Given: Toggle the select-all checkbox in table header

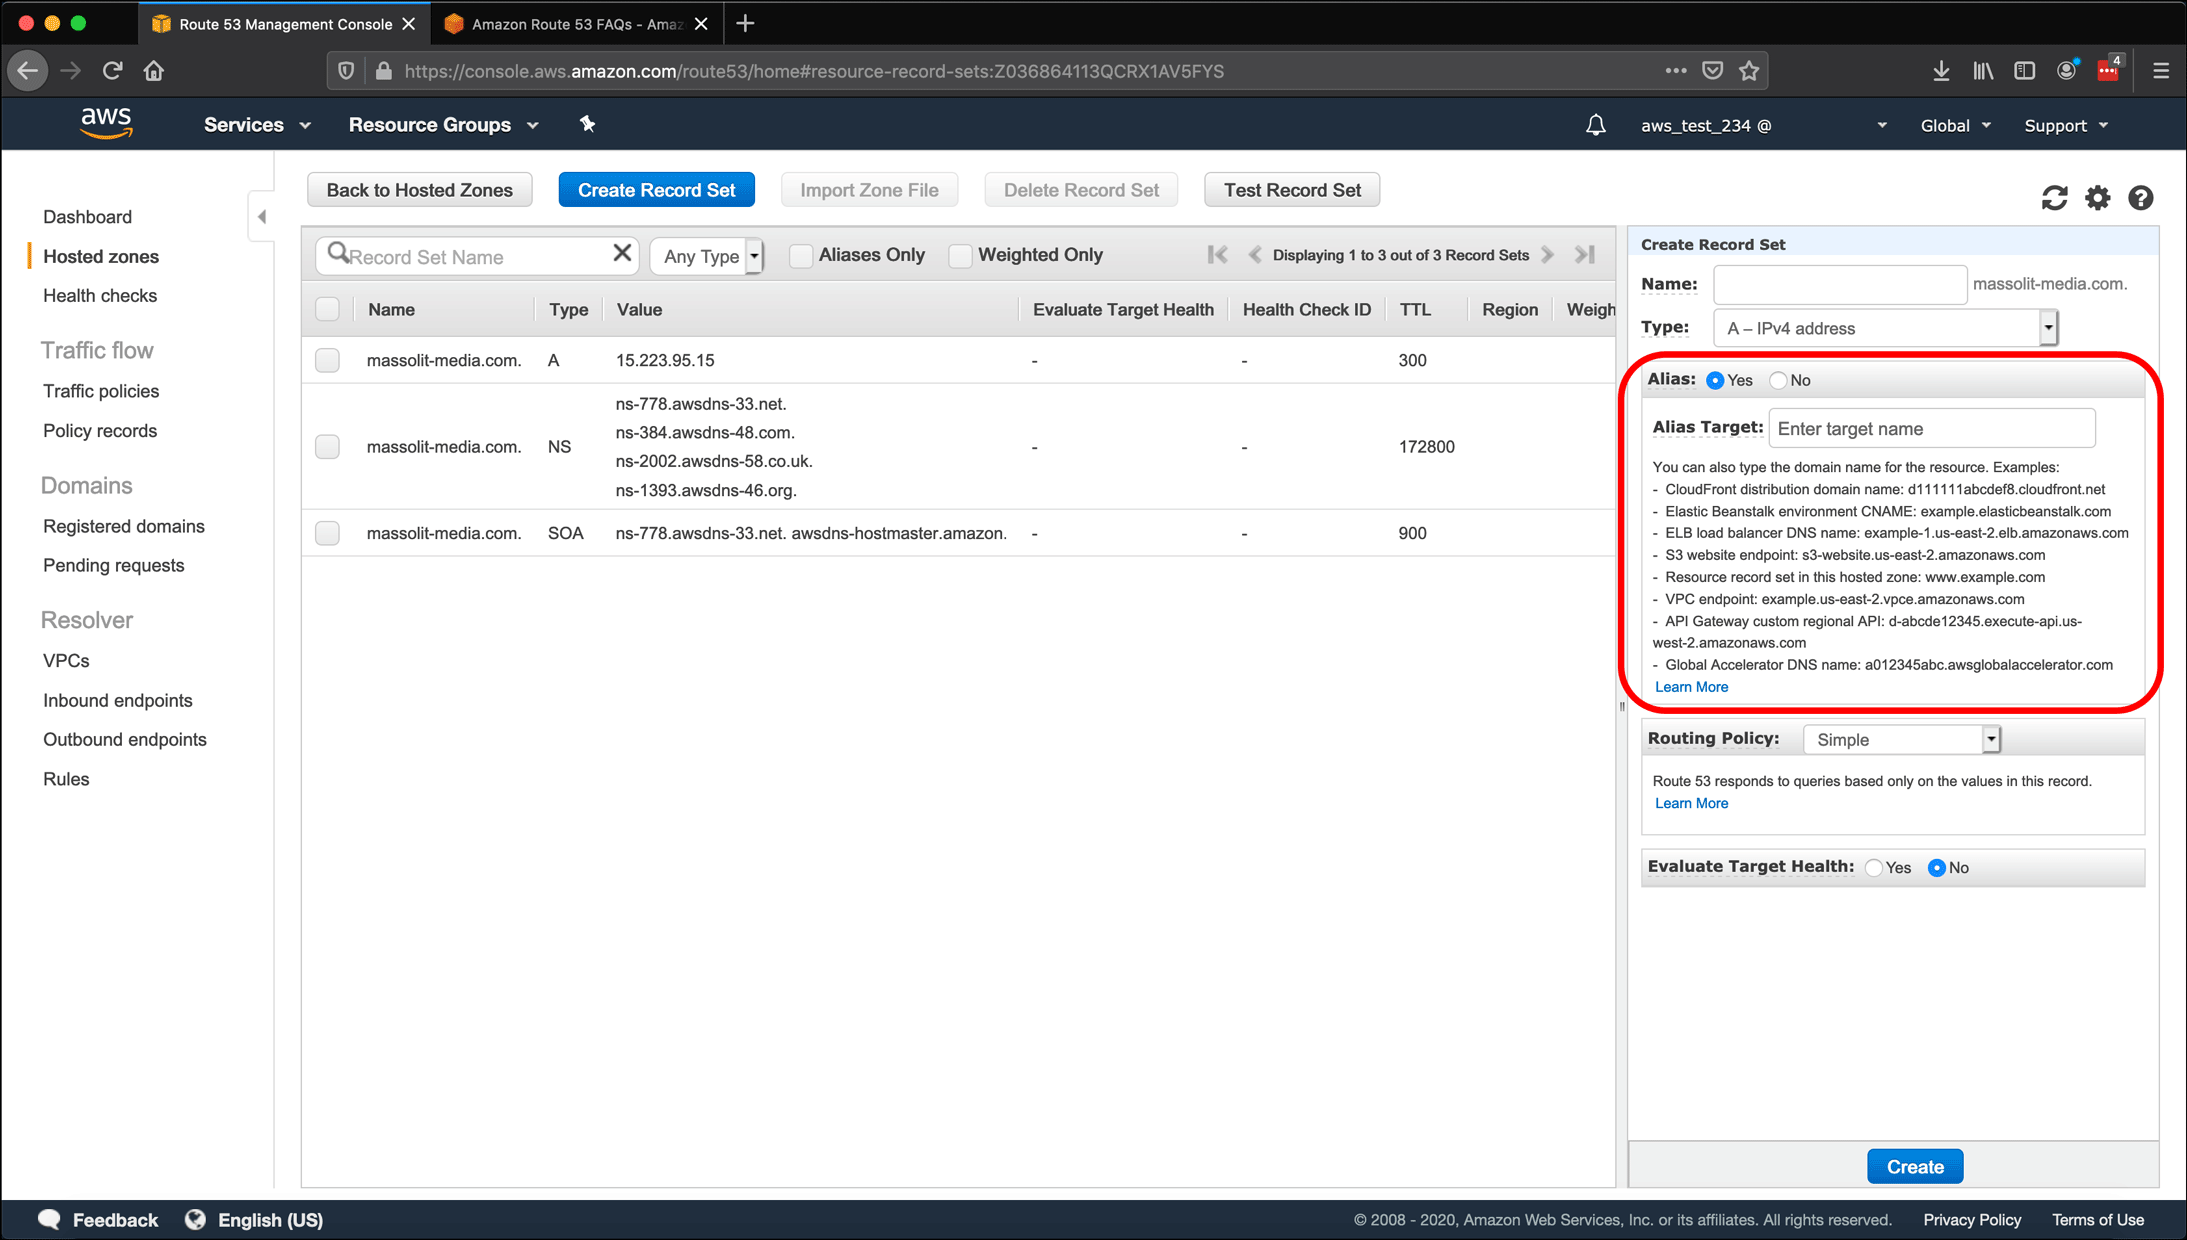Looking at the screenshot, I should point(327,309).
